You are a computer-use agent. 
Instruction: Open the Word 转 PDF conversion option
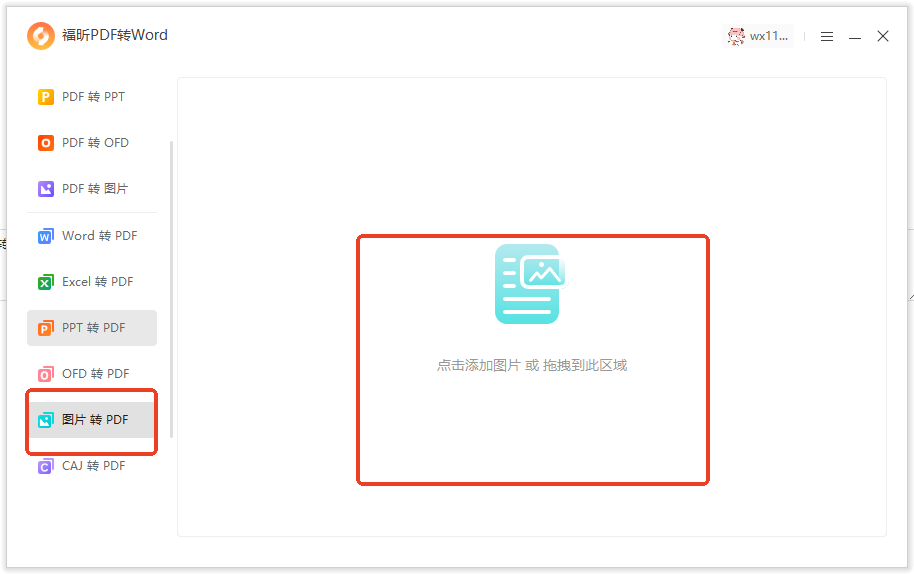coord(99,236)
